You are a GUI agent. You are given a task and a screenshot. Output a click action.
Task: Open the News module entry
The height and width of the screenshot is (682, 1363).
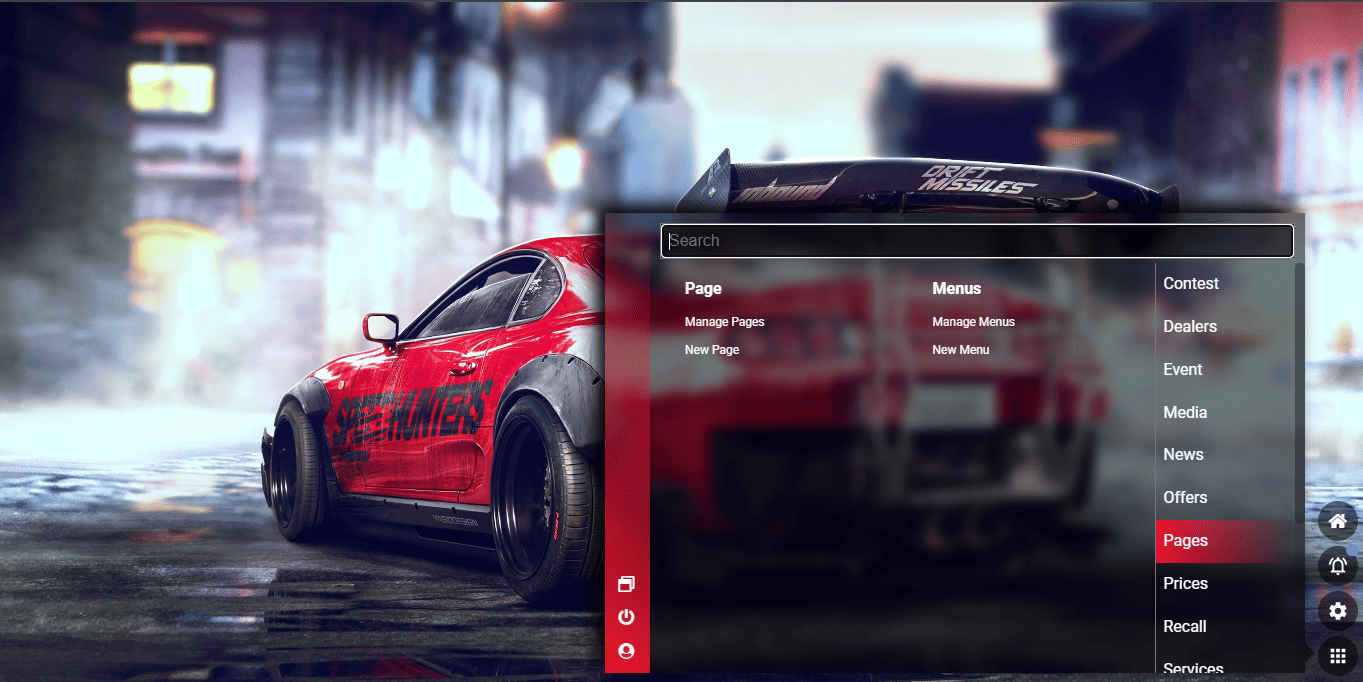[x=1183, y=455]
